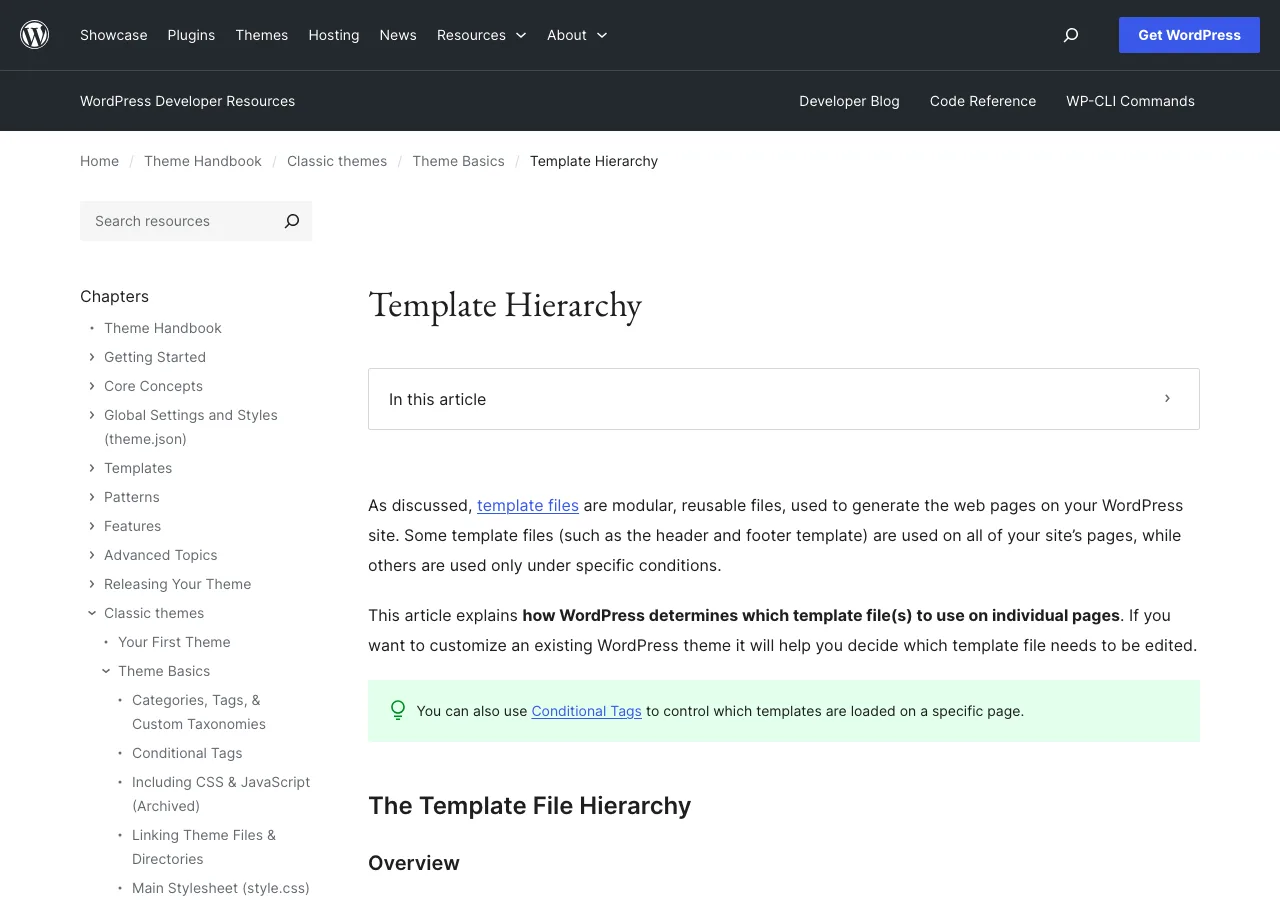Expand Global Settings and Styles chapter
The image size is (1280, 900).
[x=92, y=415]
